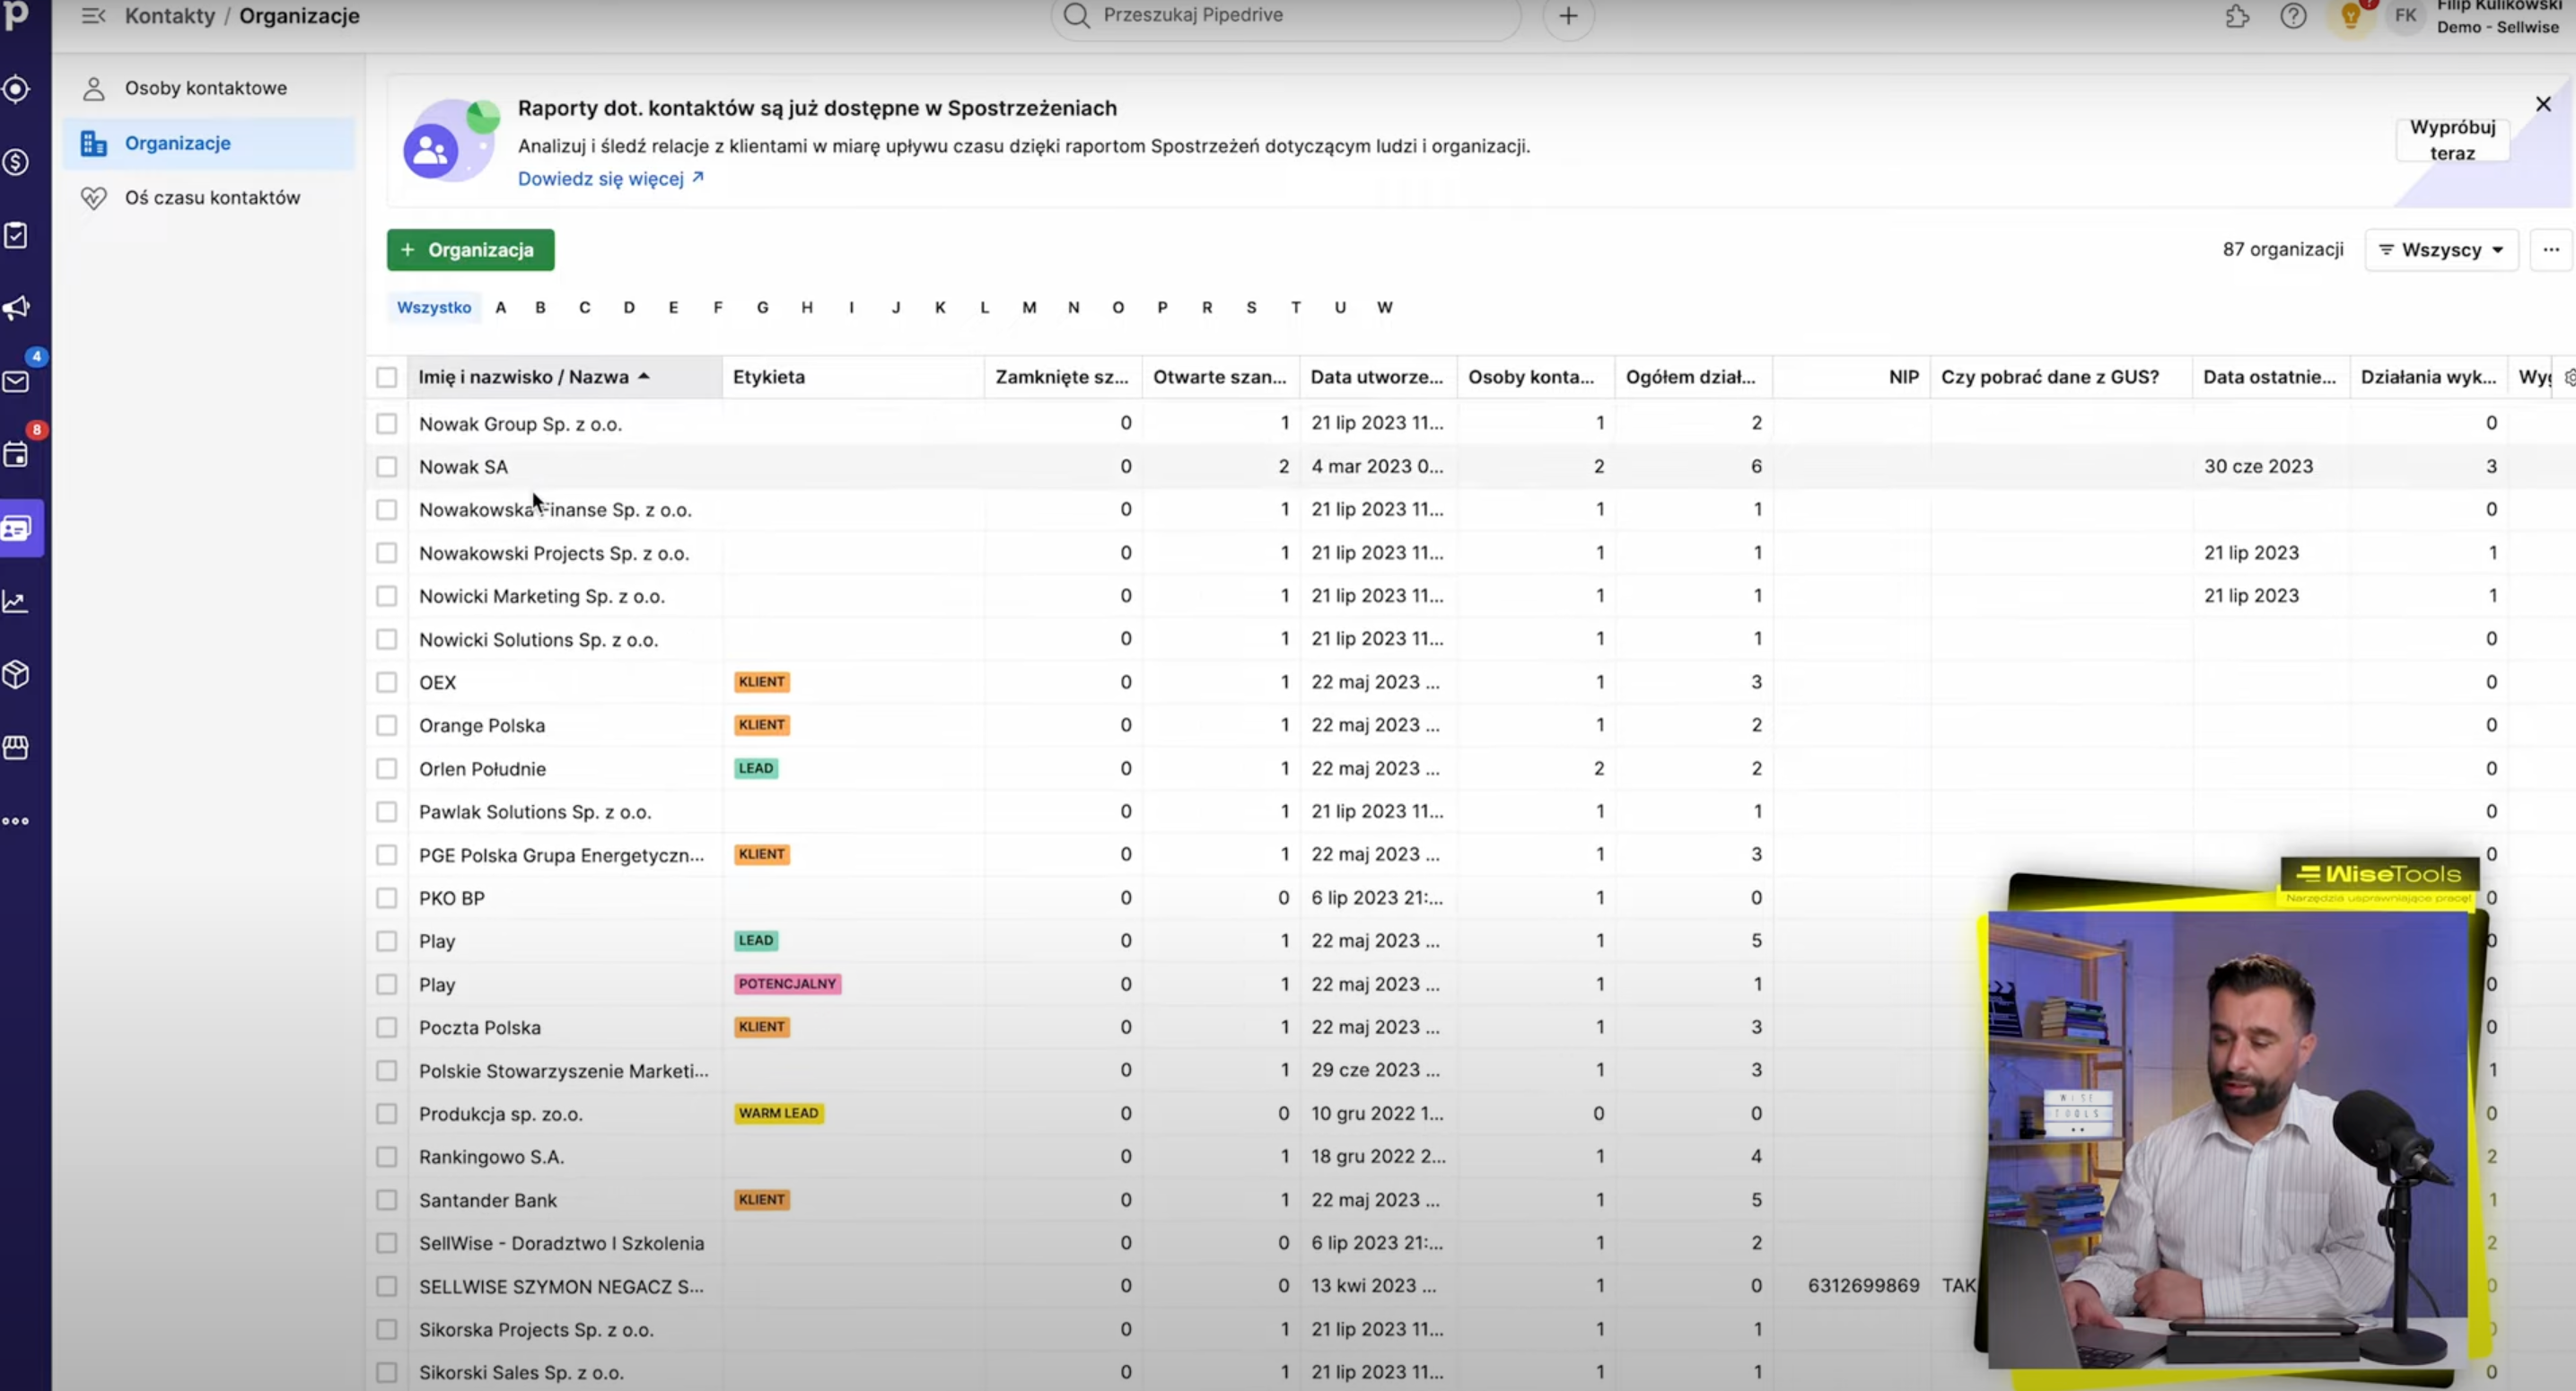Open the Campaigns megaphone icon
The image size is (2576, 1391).
pyautogui.click(x=16, y=307)
